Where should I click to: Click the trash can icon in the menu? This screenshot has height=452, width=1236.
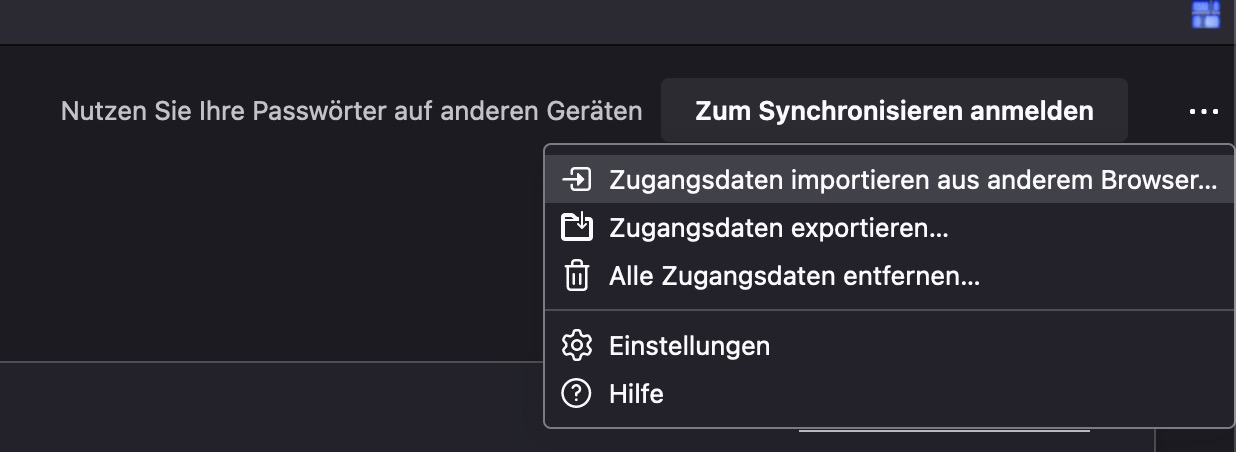coord(577,276)
